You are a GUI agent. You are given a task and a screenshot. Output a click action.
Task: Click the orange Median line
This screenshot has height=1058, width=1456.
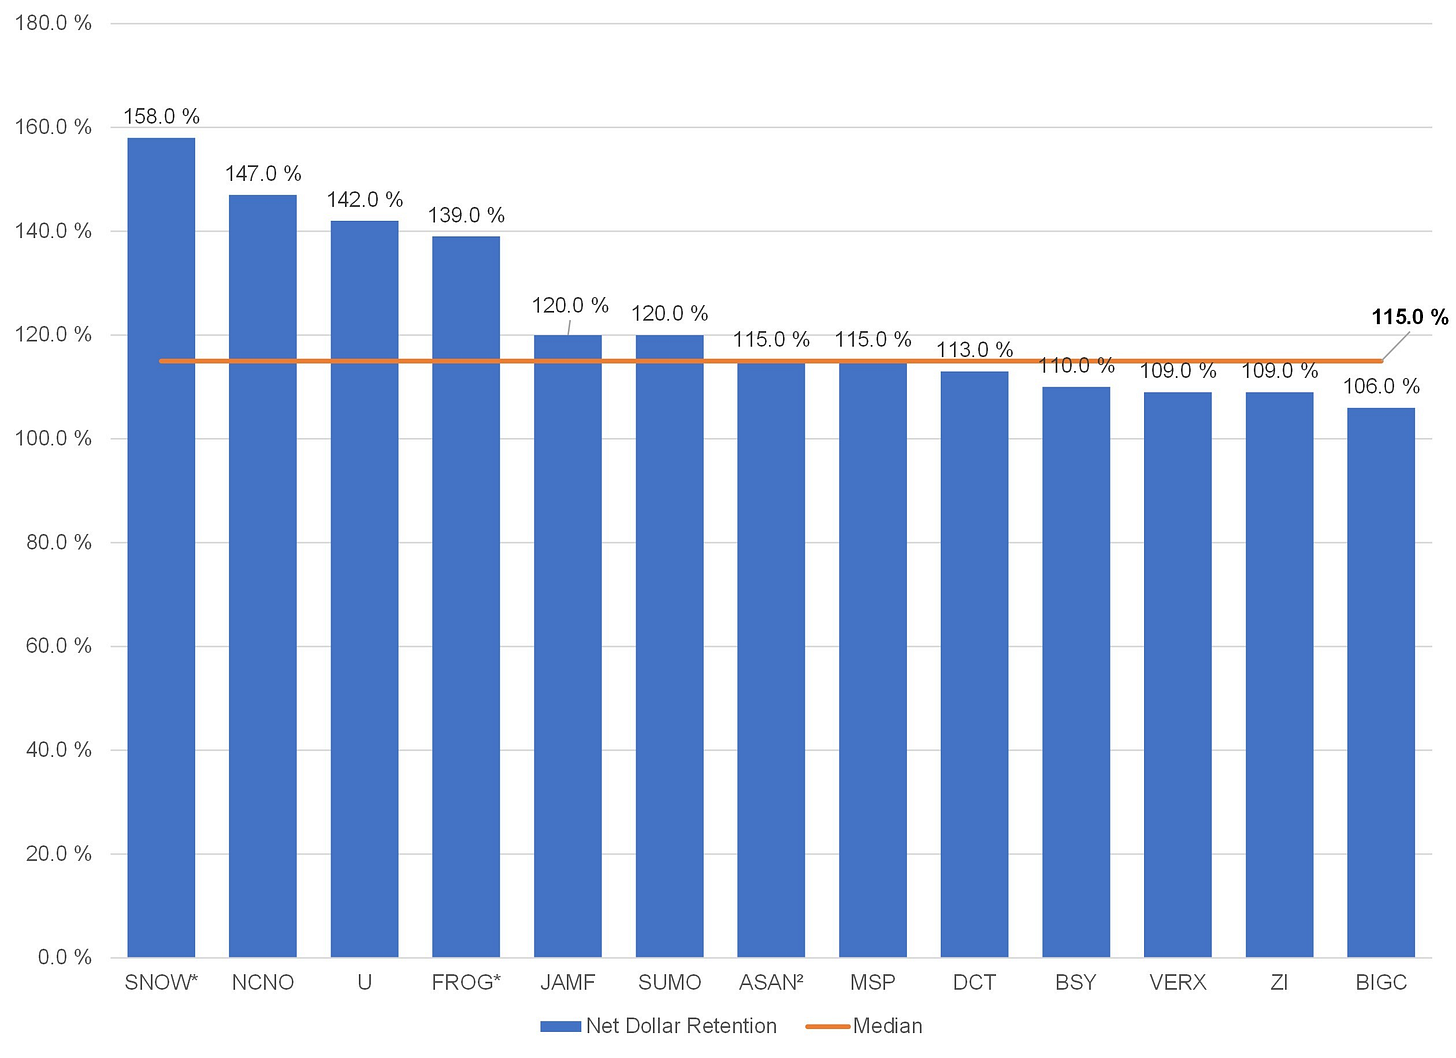[x=771, y=361]
